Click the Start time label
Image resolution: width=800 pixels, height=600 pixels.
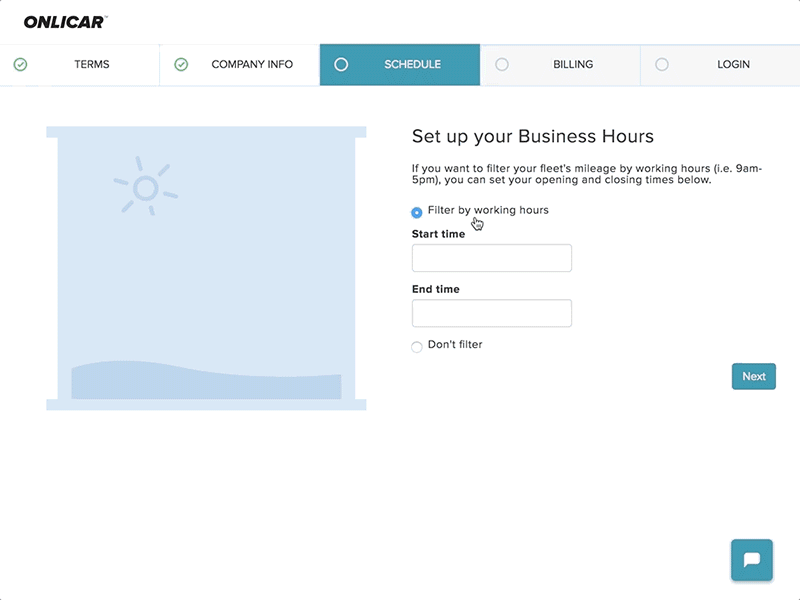(438, 234)
